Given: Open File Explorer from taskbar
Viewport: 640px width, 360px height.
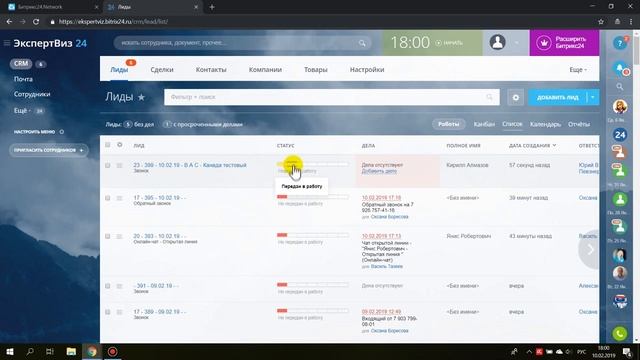Looking at the screenshot, I should coord(71,351).
